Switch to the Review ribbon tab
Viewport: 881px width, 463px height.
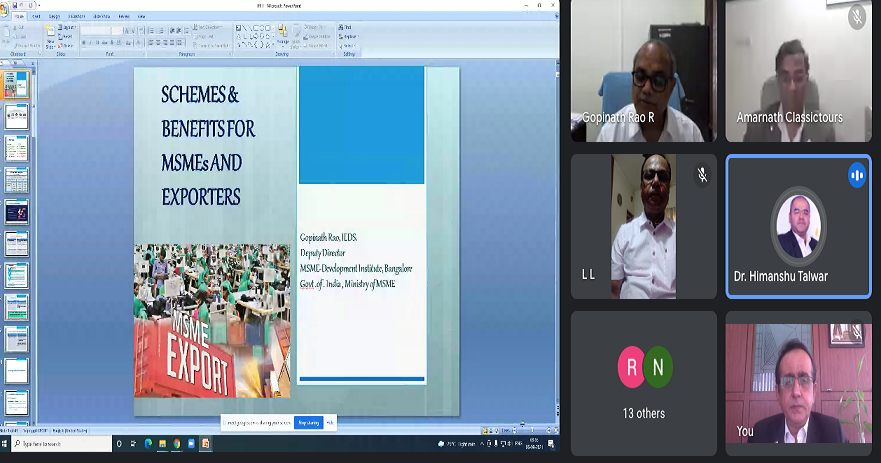(124, 16)
